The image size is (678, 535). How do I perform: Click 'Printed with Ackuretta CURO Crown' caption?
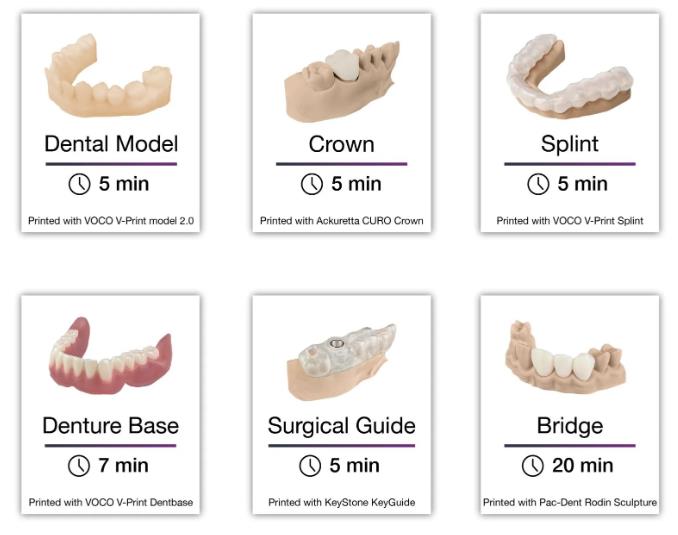pyautogui.click(x=341, y=220)
